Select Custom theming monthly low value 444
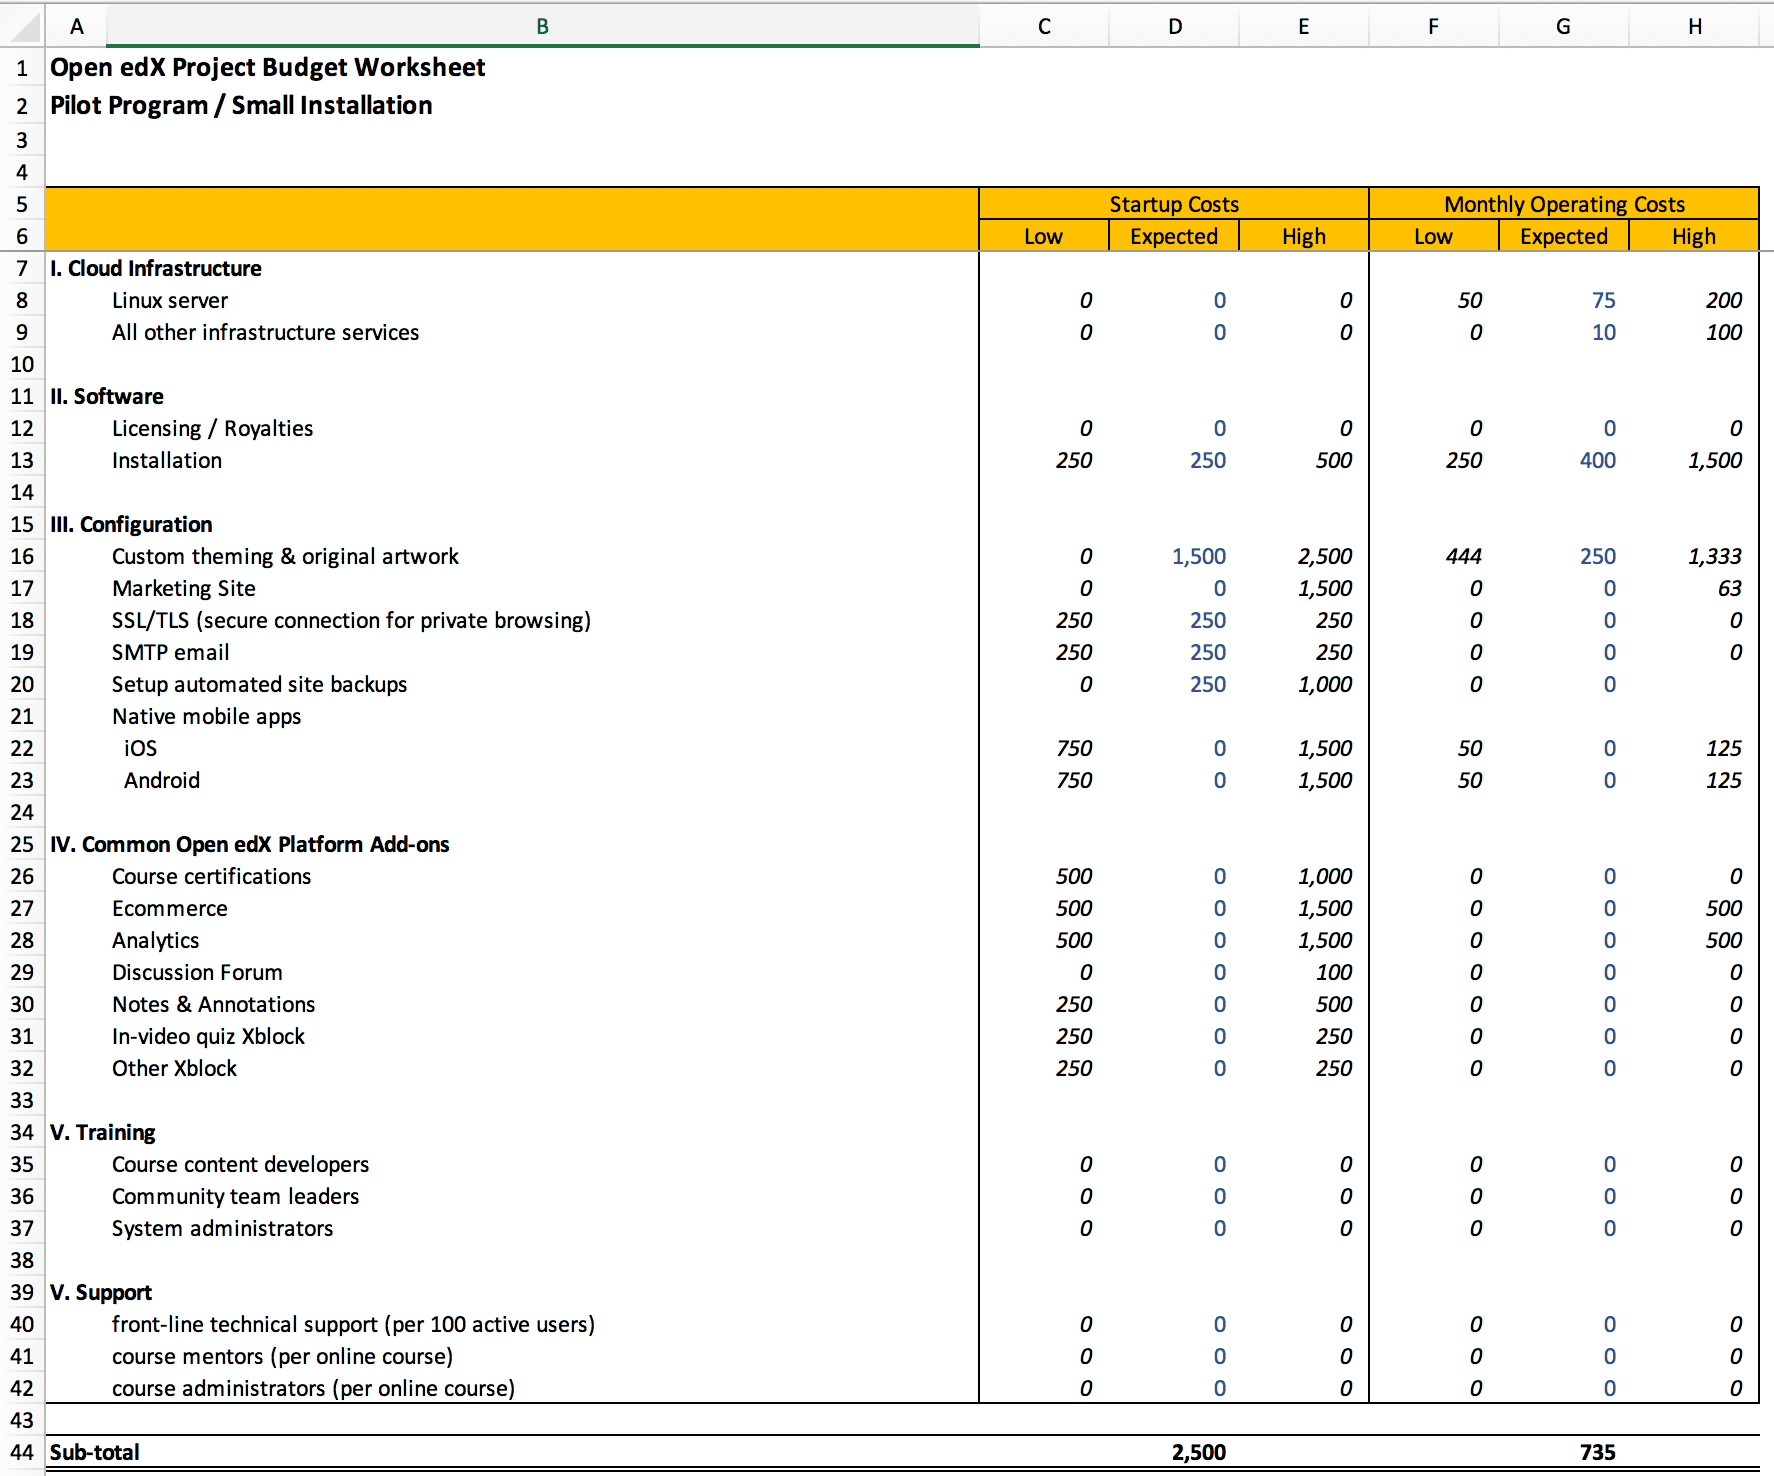 [x=1463, y=556]
